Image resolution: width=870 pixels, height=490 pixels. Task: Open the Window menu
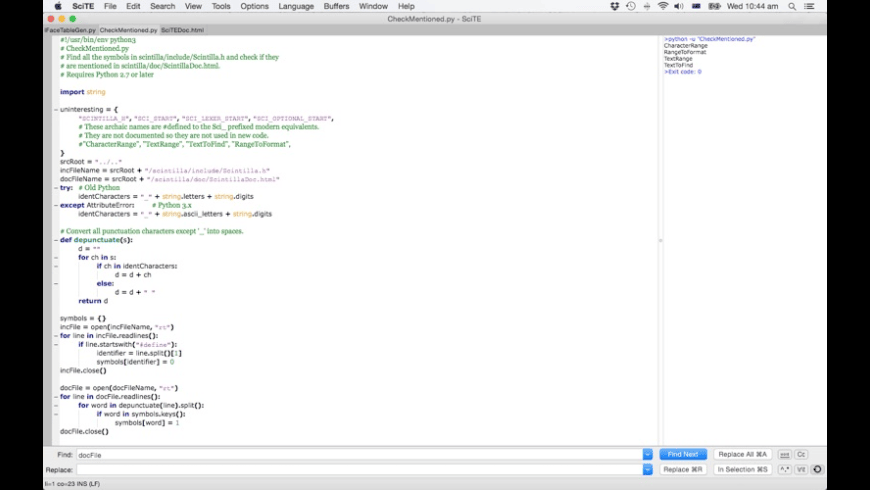[x=373, y=6]
